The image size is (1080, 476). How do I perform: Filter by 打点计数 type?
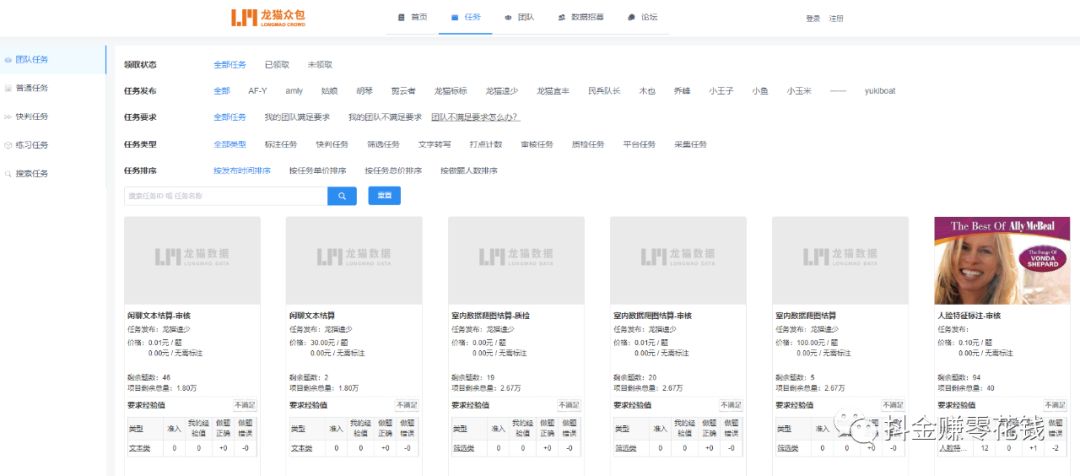pos(486,145)
